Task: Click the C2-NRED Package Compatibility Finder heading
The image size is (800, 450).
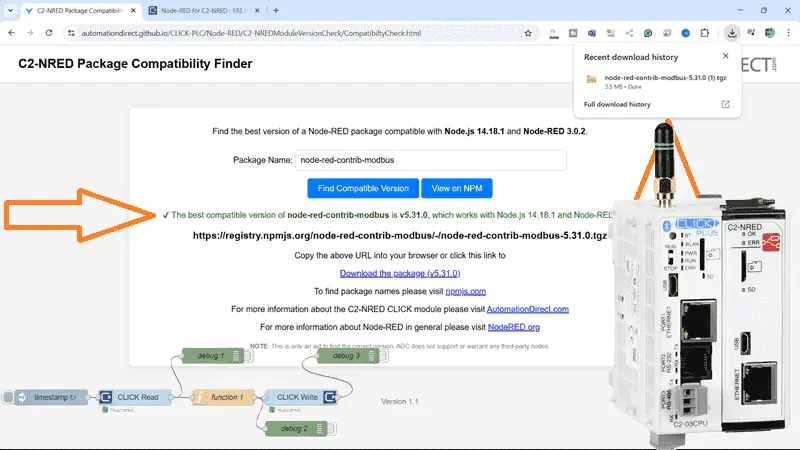Action: coord(135,64)
